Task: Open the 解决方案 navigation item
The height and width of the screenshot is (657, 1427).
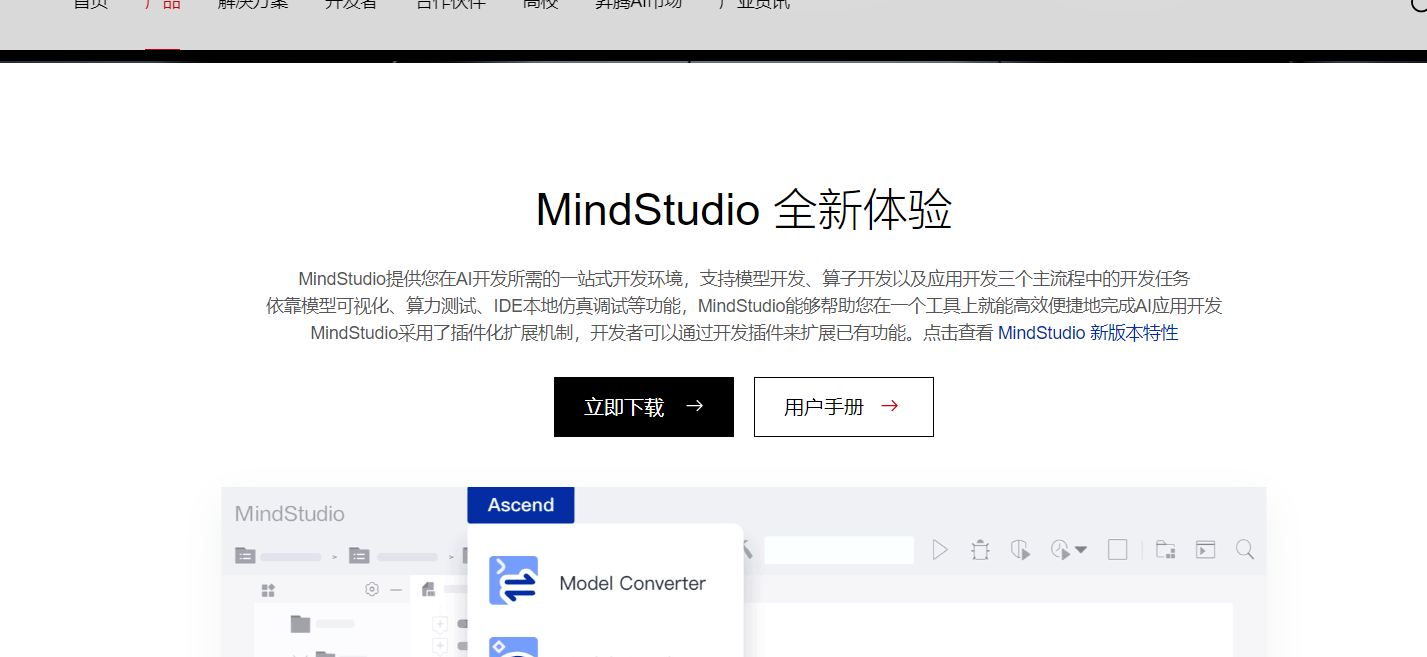Action: click(x=253, y=5)
